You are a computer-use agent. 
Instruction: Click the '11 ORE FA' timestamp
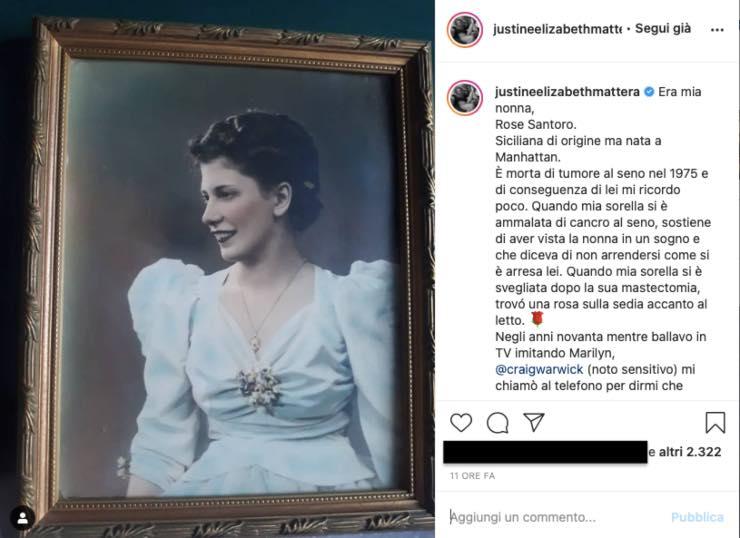coord(472,476)
